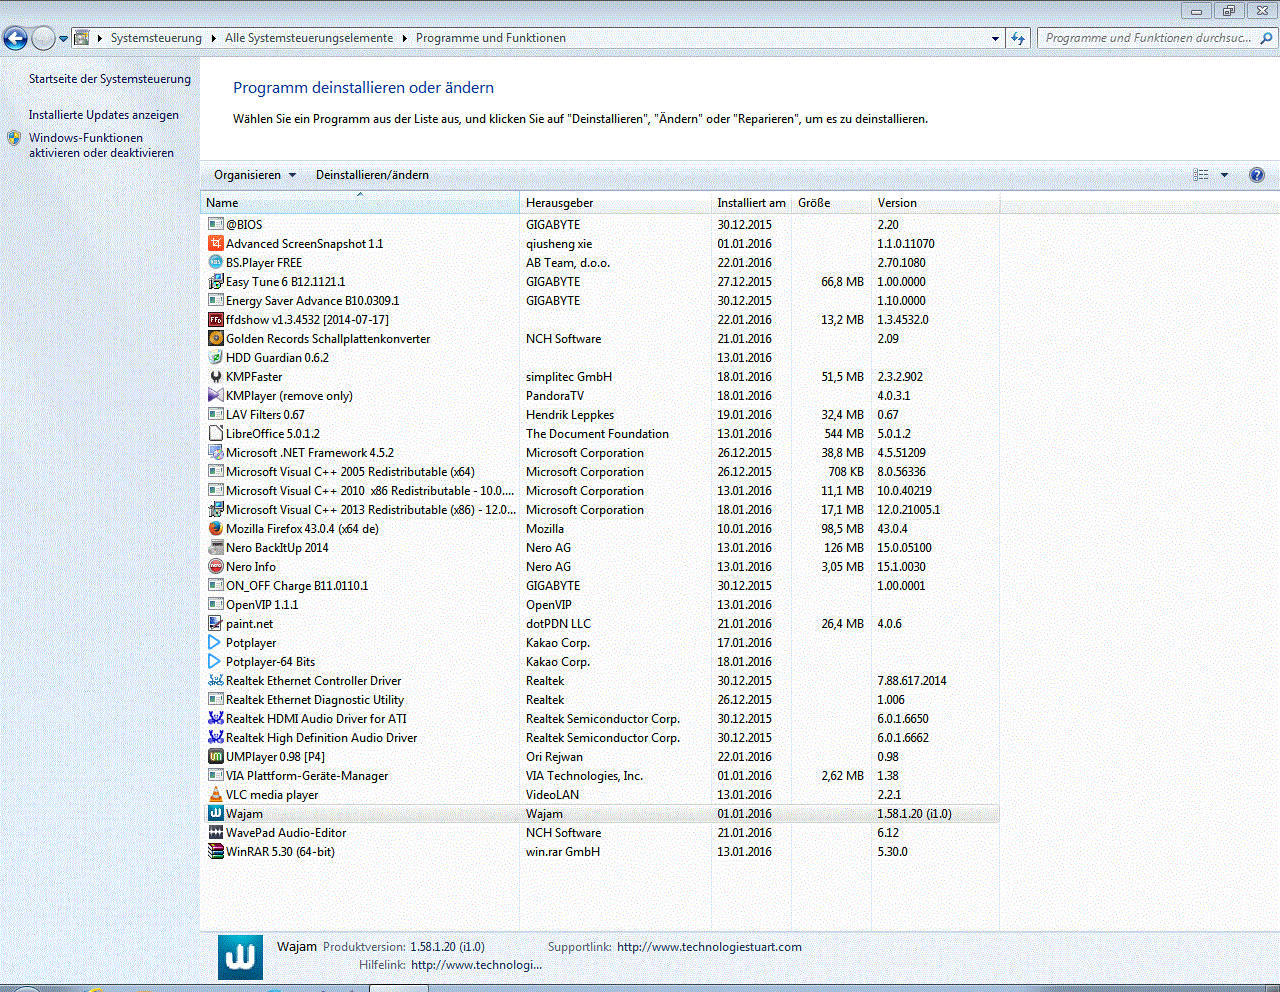Select the Potplayer entry by Kakao Corp.
Viewport: 1280px width, 992px height.
pyautogui.click(x=600, y=643)
